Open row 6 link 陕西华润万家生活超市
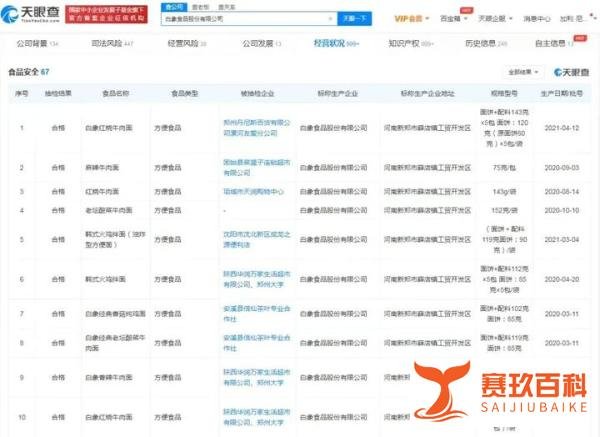Screen dimensions: 600x437 coord(257,279)
